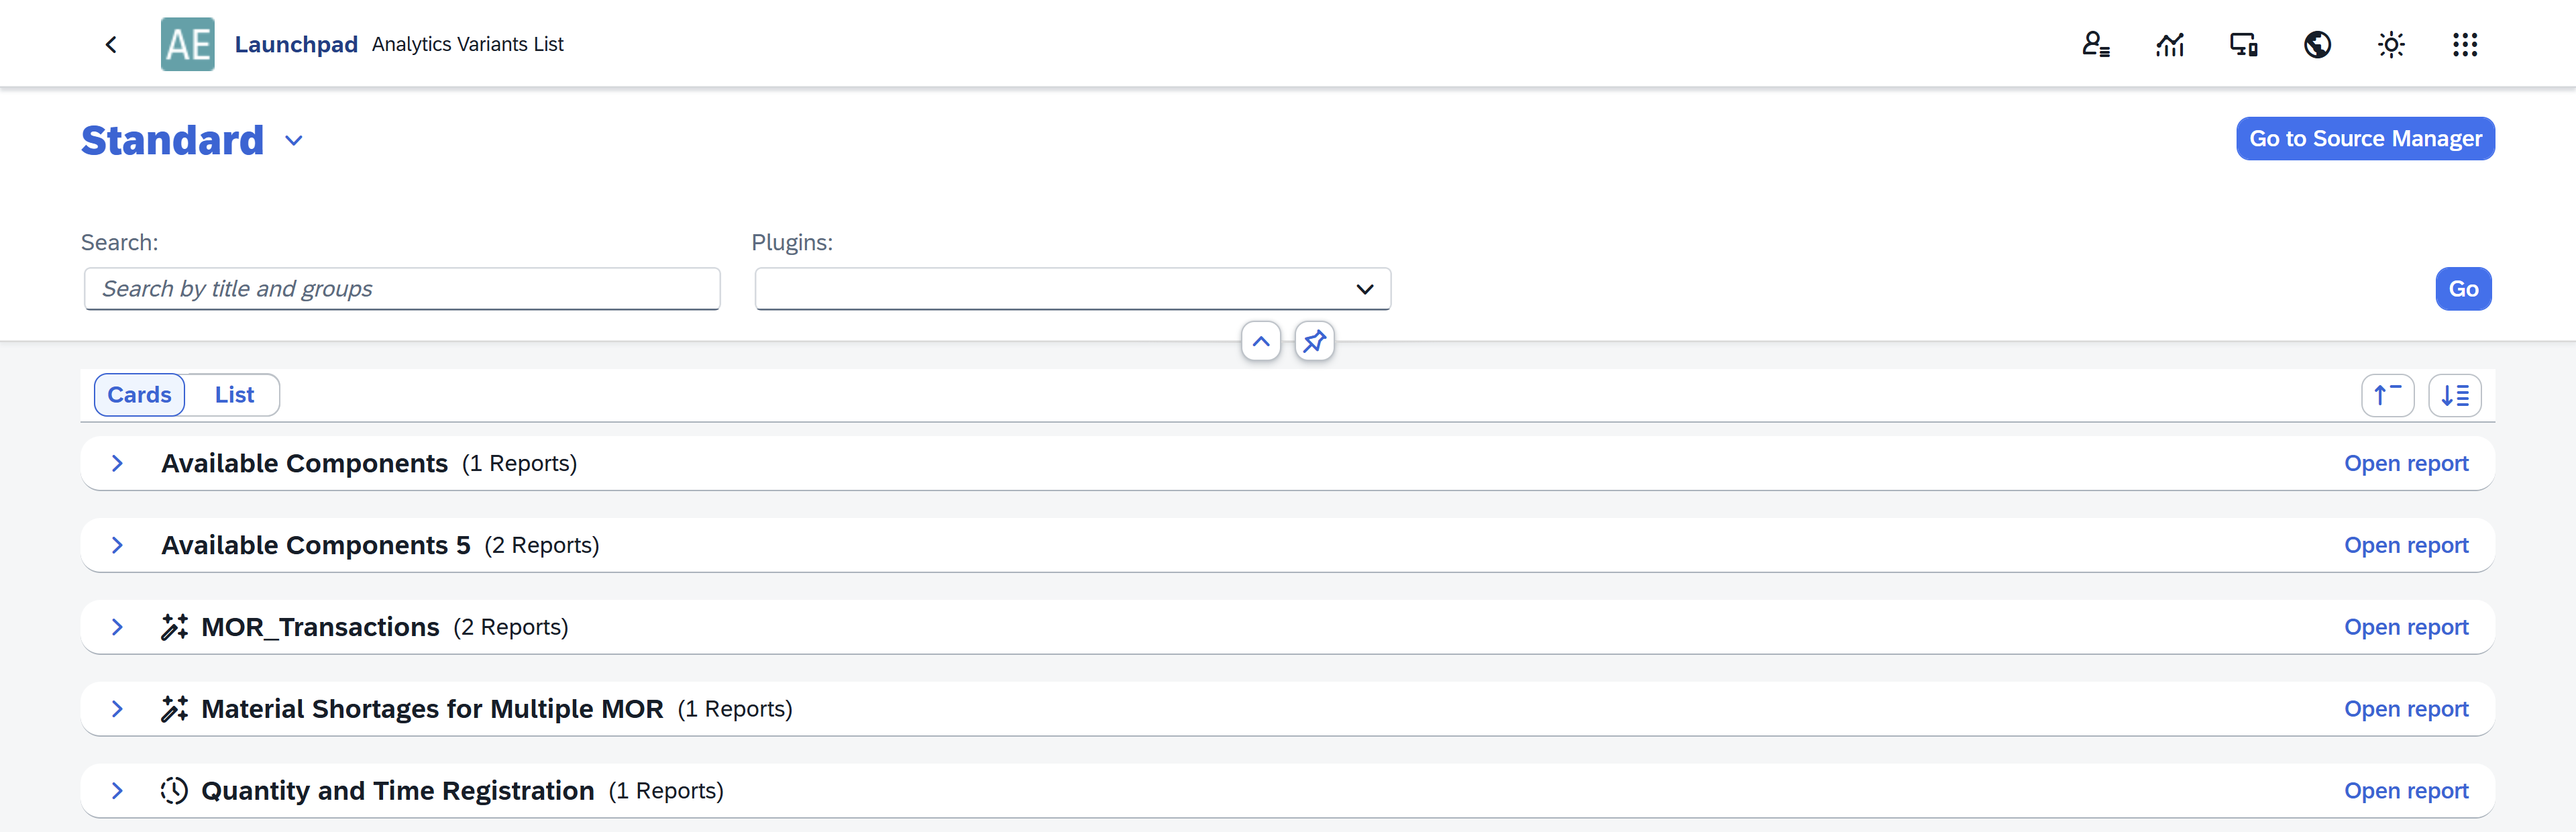Switch theme using the sun icon
Screen dimensions: 2576x832
[x=2391, y=44]
